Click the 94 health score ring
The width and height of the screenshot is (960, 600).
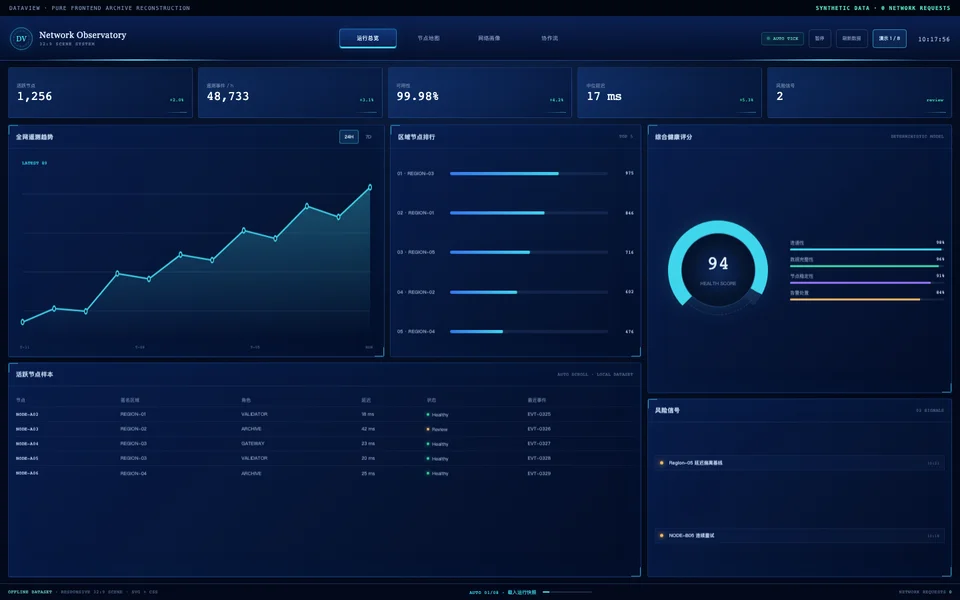(x=718, y=268)
